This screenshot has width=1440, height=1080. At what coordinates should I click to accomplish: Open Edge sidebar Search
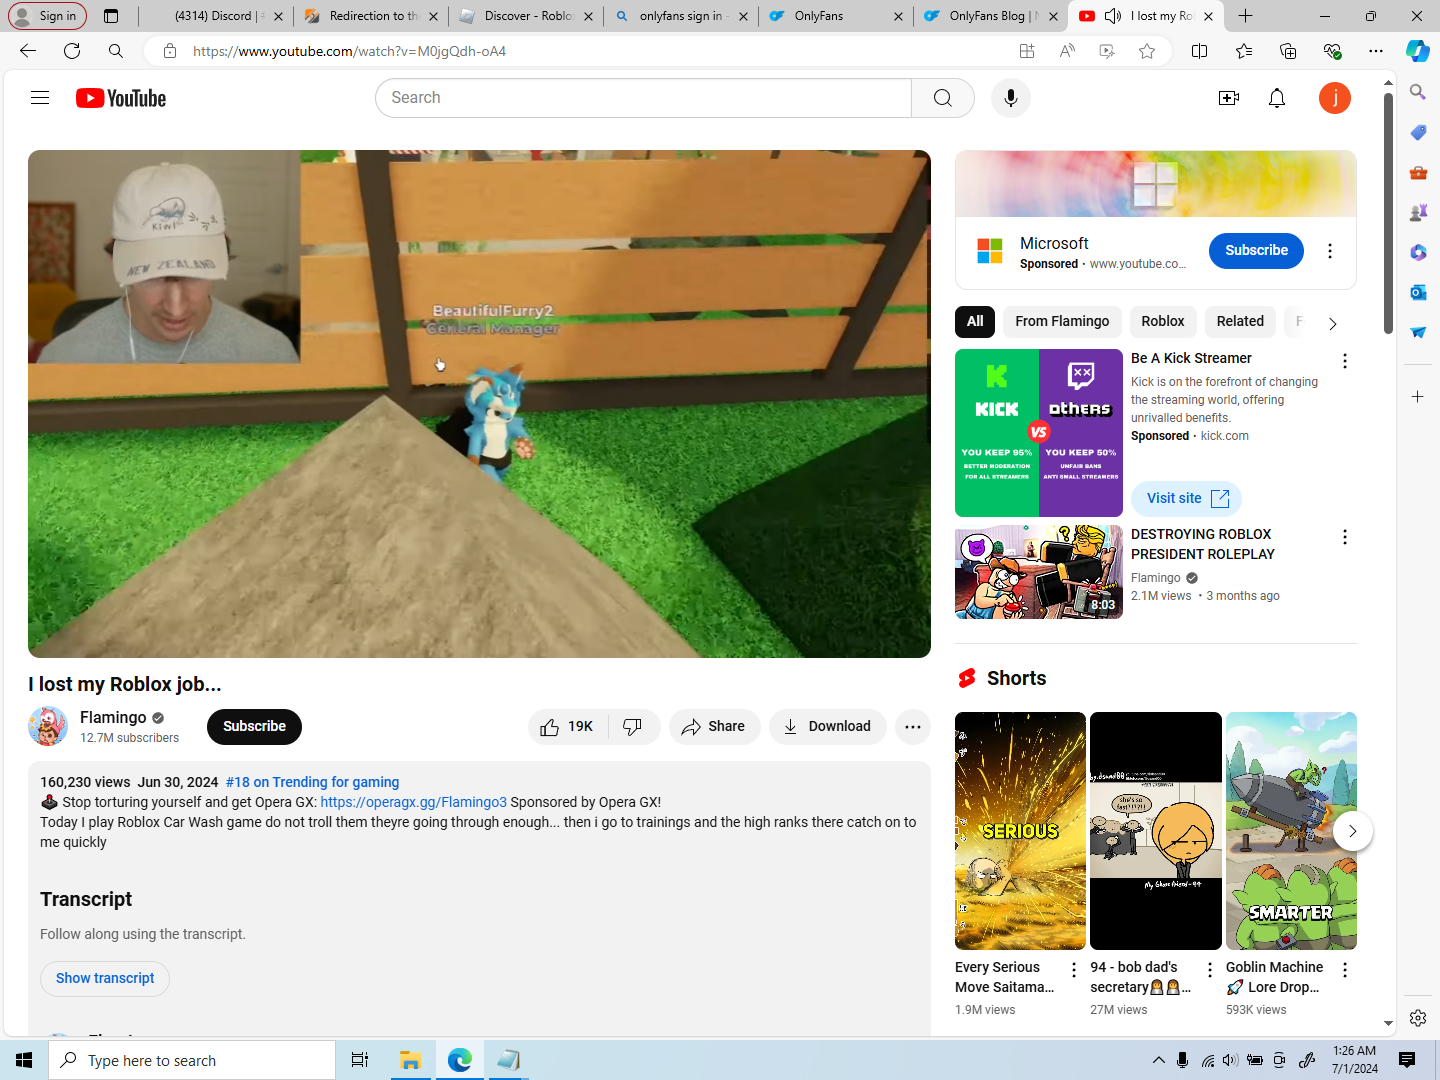[1418, 92]
